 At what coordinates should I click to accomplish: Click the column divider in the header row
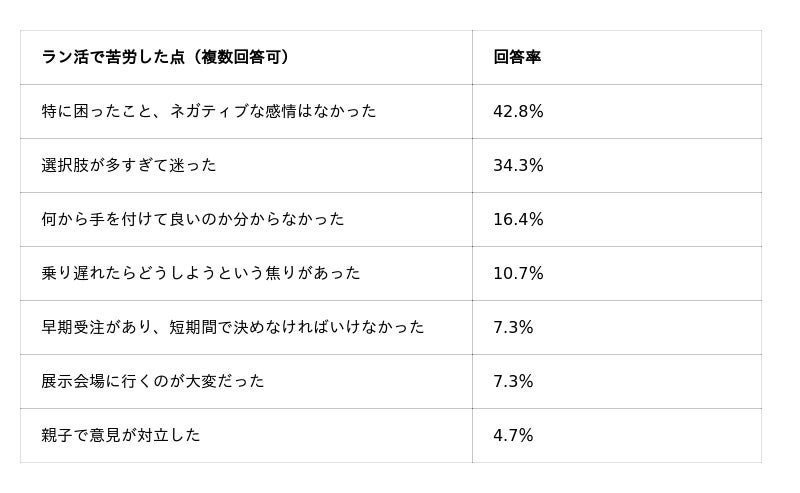coord(472,58)
